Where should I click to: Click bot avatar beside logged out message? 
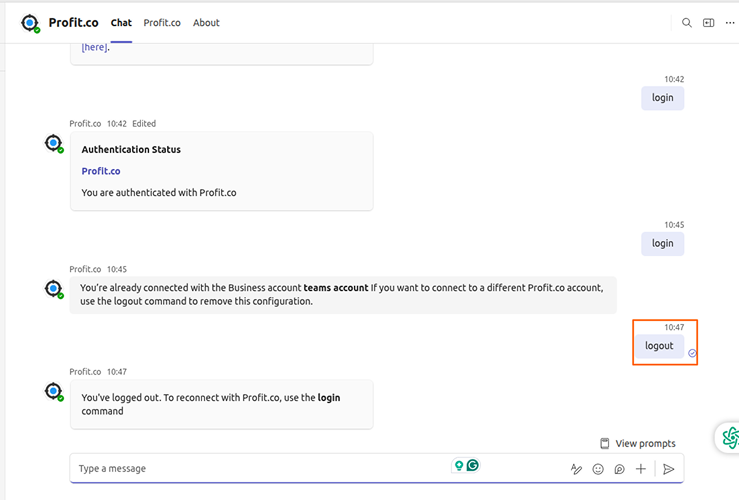click(x=54, y=391)
